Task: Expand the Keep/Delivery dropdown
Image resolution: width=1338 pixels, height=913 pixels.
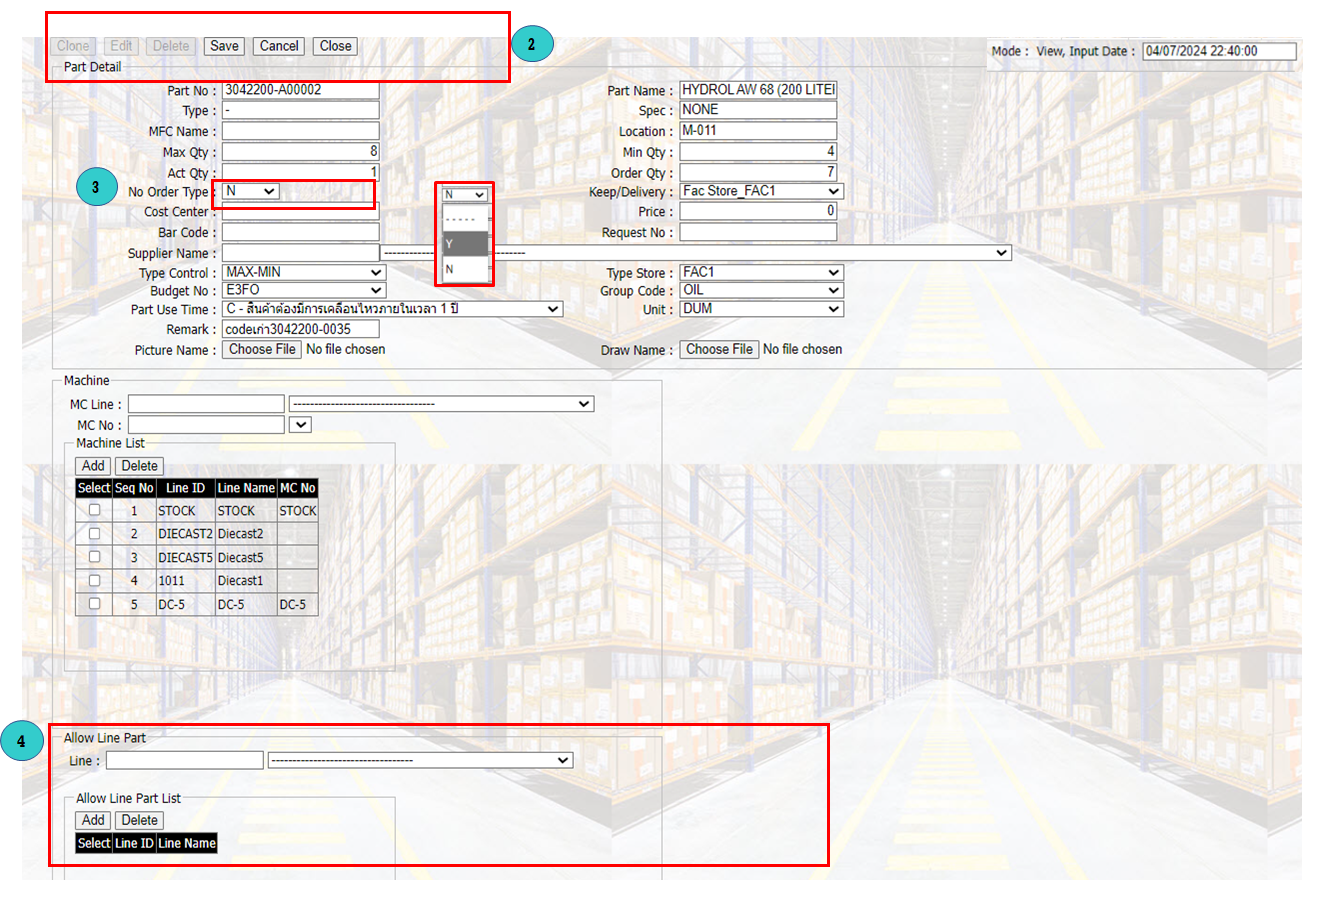Action: 761,191
